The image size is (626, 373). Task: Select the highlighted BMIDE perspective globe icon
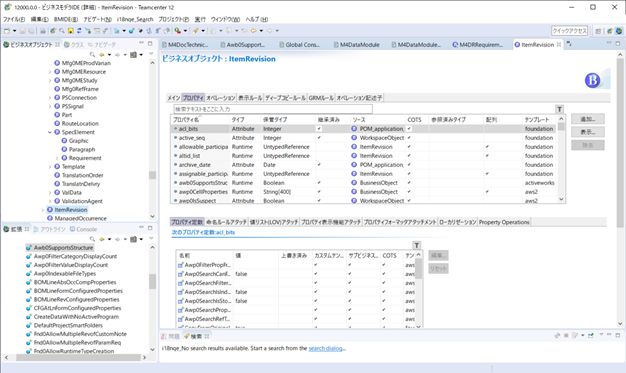pyautogui.click(x=619, y=31)
